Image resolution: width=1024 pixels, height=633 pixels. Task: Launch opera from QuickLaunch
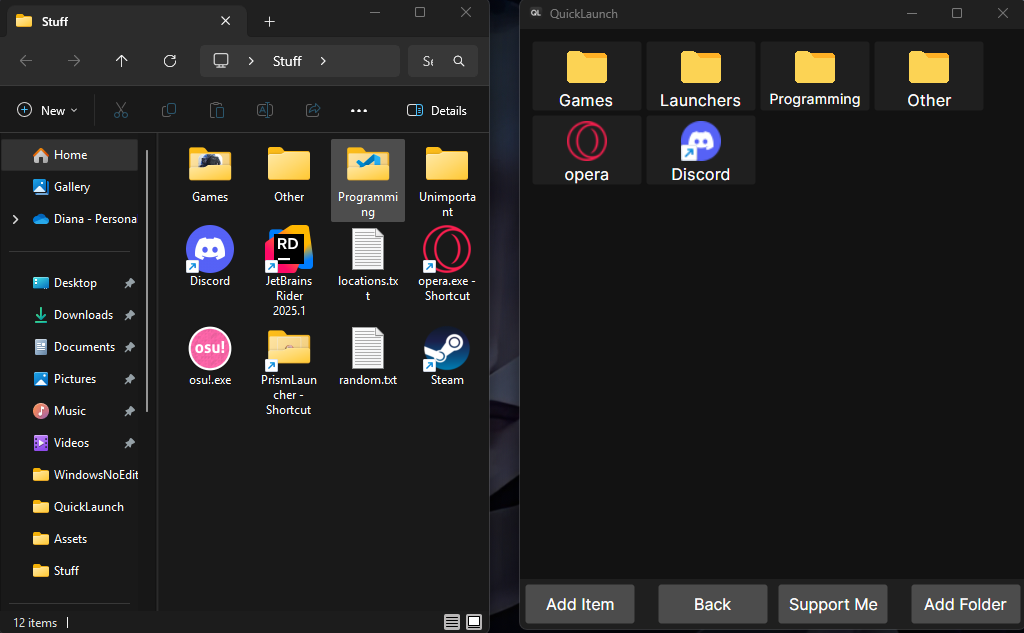click(x=586, y=150)
